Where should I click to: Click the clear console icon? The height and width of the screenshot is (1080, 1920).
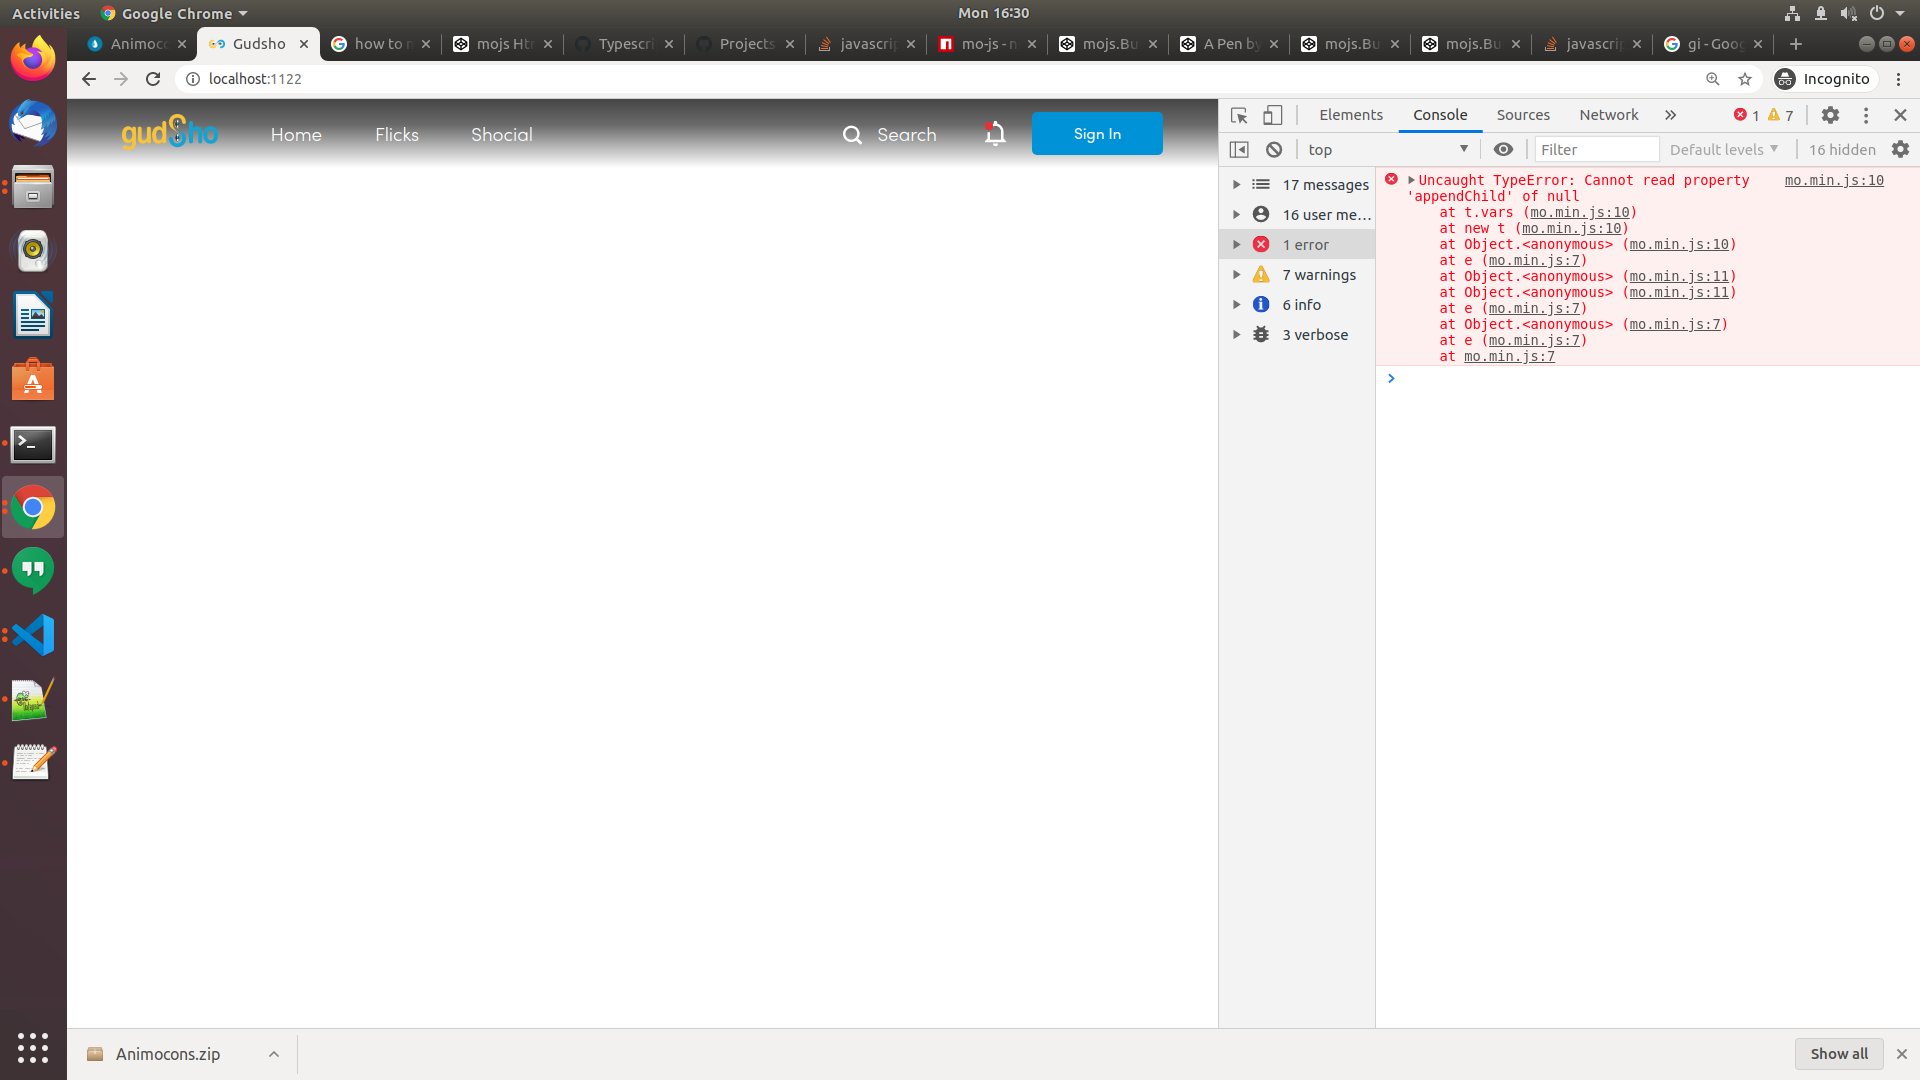click(x=1274, y=149)
